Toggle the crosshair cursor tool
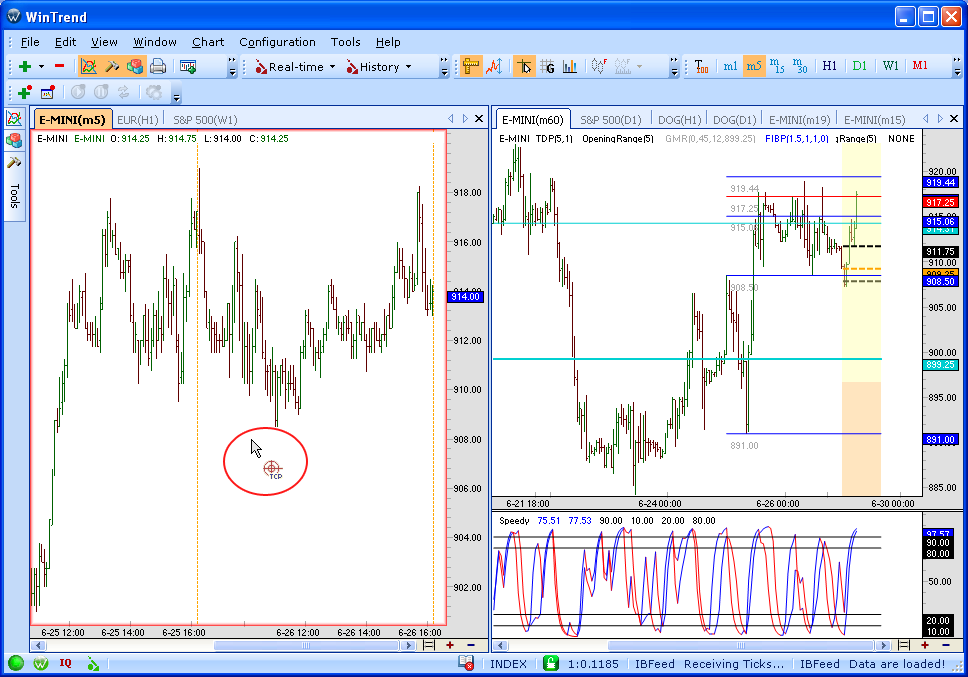Viewport: 968px width, 677px height. pyautogui.click(x=525, y=66)
